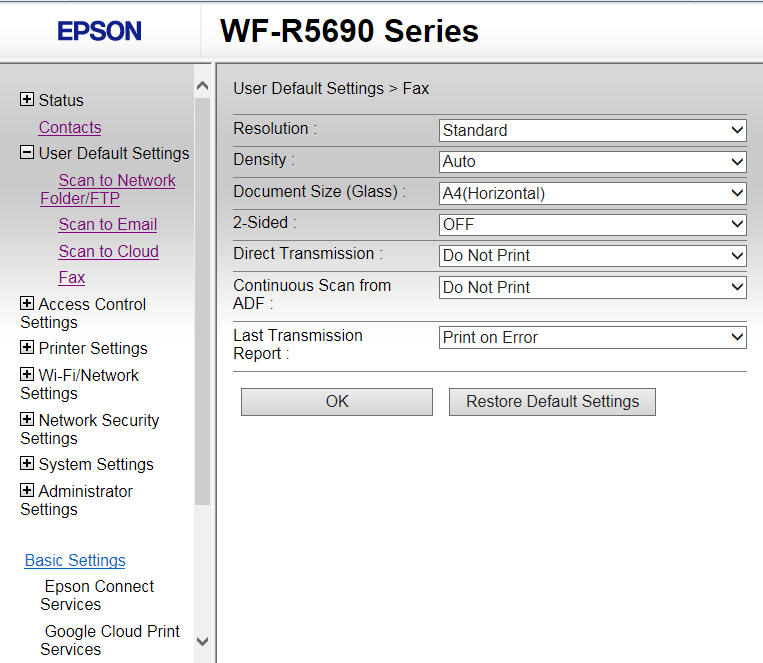This screenshot has height=663, width=763.
Task: Click the OK button
Action: pyautogui.click(x=337, y=402)
